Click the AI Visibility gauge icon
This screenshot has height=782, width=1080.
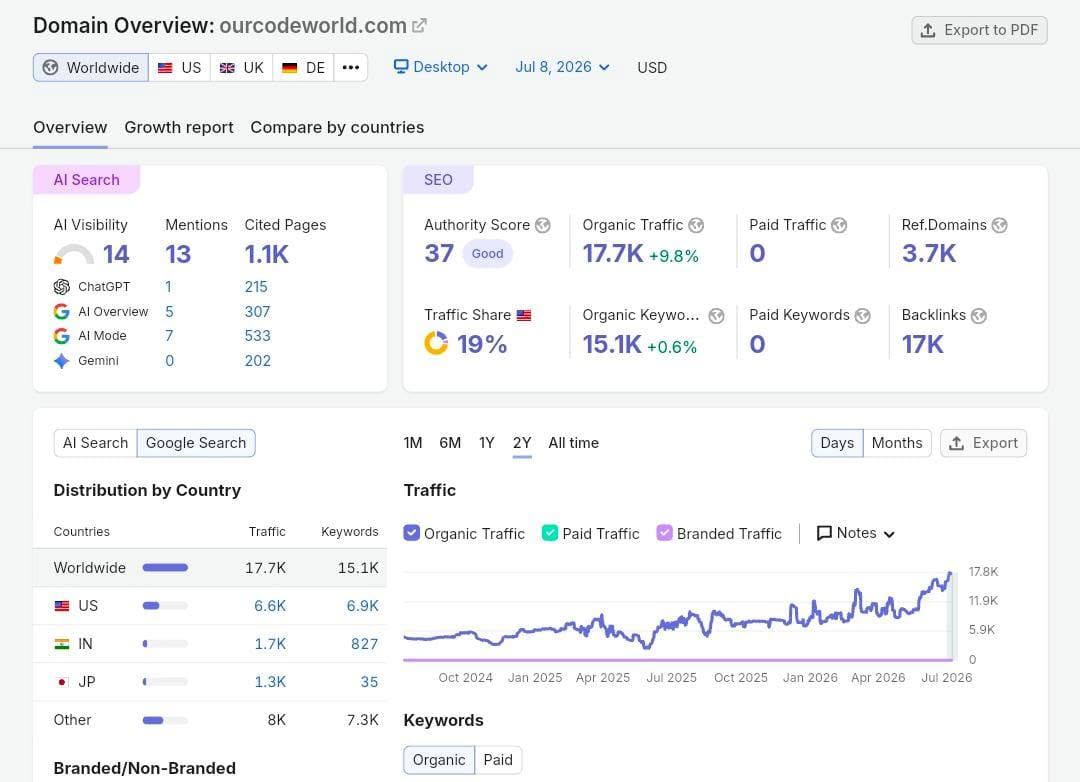pyautogui.click(x=74, y=254)
